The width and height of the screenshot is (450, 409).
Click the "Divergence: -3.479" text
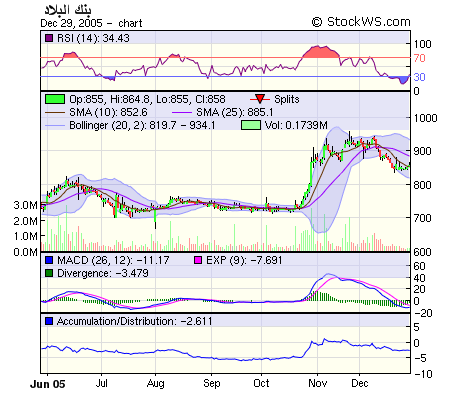pyautogui.click(x=103, y=273)
